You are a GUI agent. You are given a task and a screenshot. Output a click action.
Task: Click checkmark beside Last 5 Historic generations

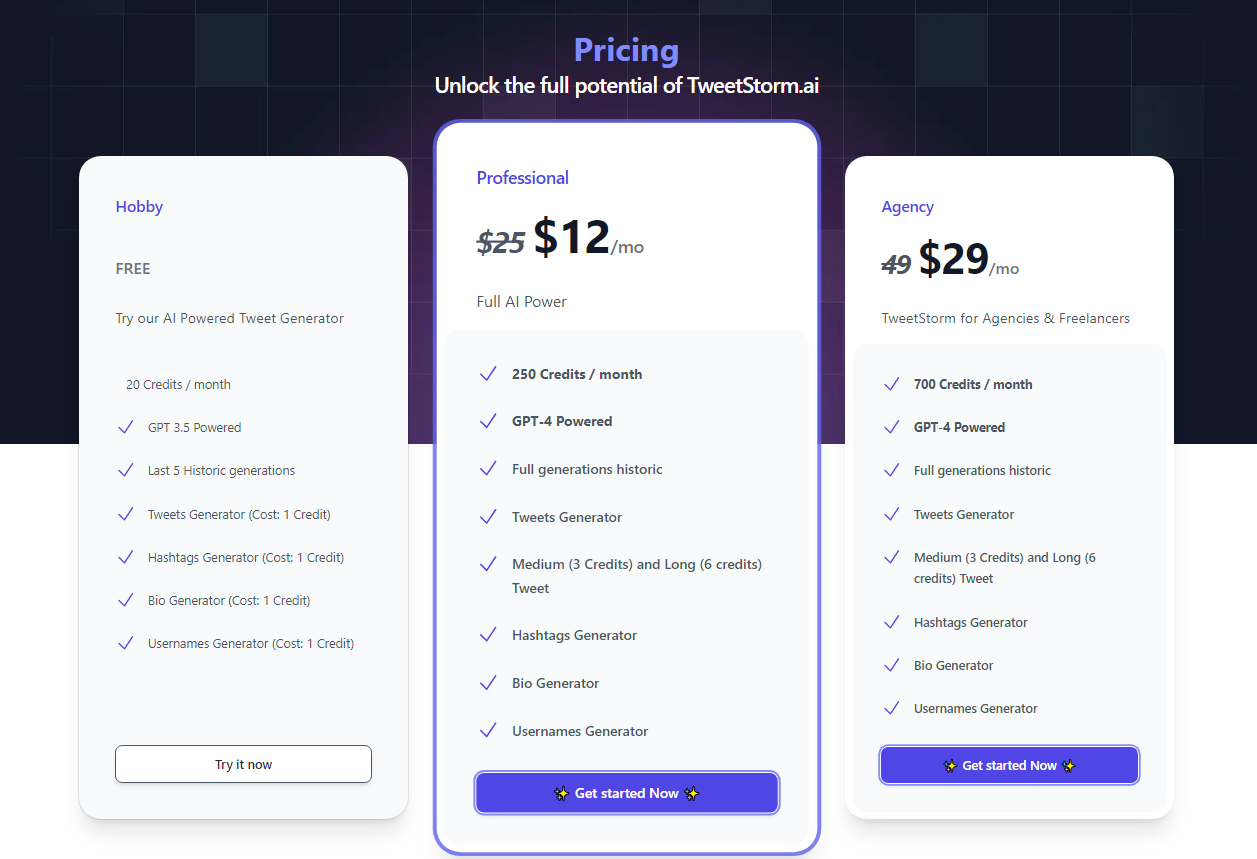125,470
